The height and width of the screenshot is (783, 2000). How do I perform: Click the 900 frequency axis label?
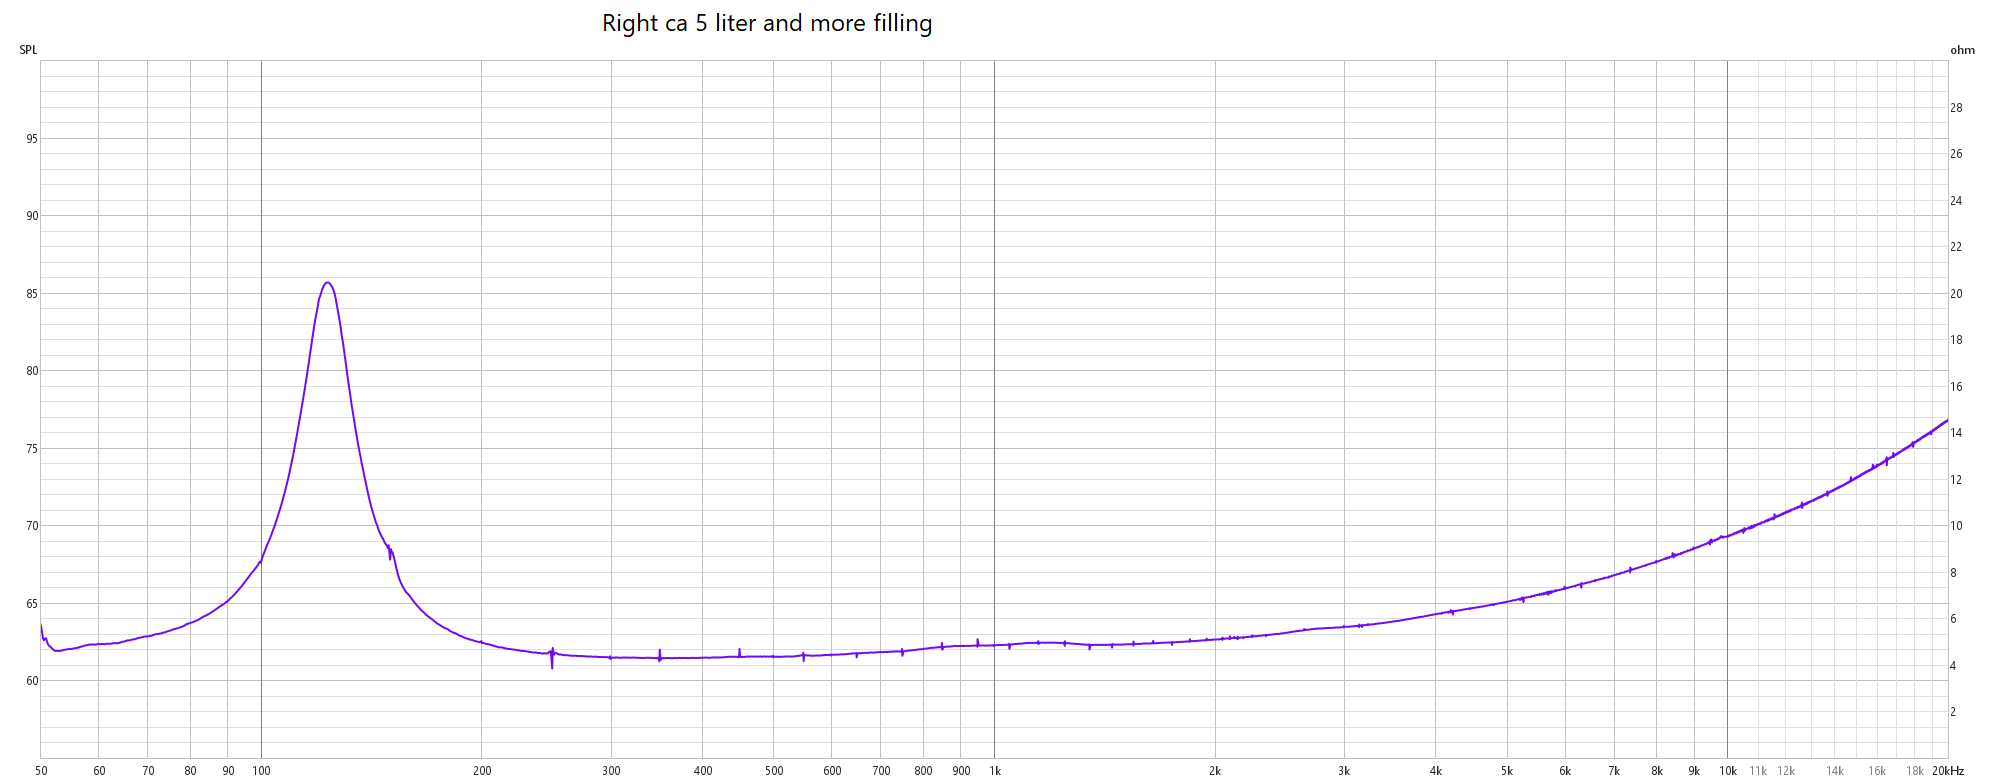[x=961, y=771]
